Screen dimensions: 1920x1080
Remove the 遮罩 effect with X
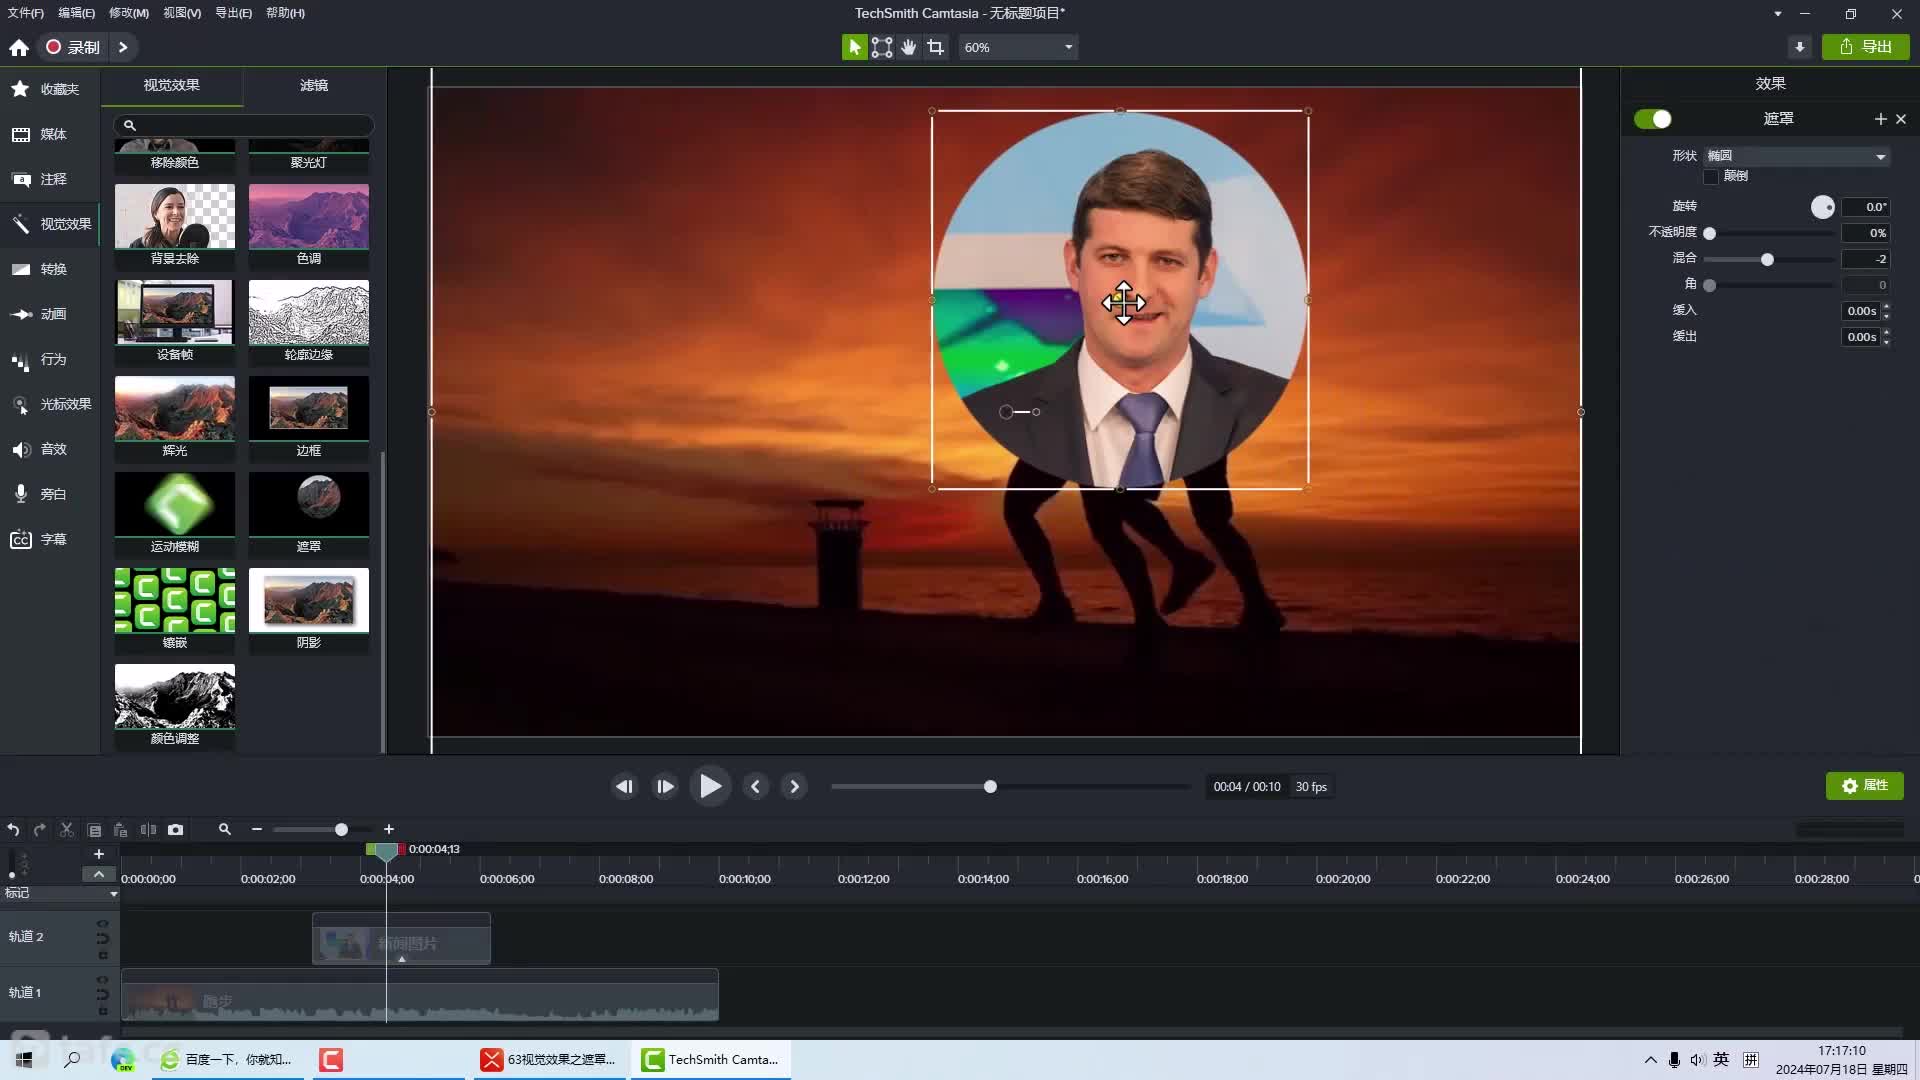tap(1901, 119)
